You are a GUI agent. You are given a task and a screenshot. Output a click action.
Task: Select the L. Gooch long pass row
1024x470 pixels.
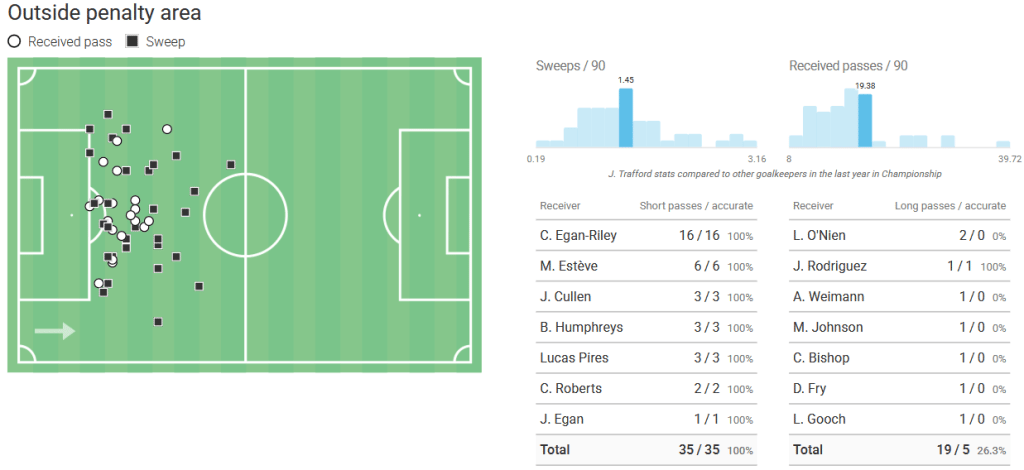tap(899, 419)
